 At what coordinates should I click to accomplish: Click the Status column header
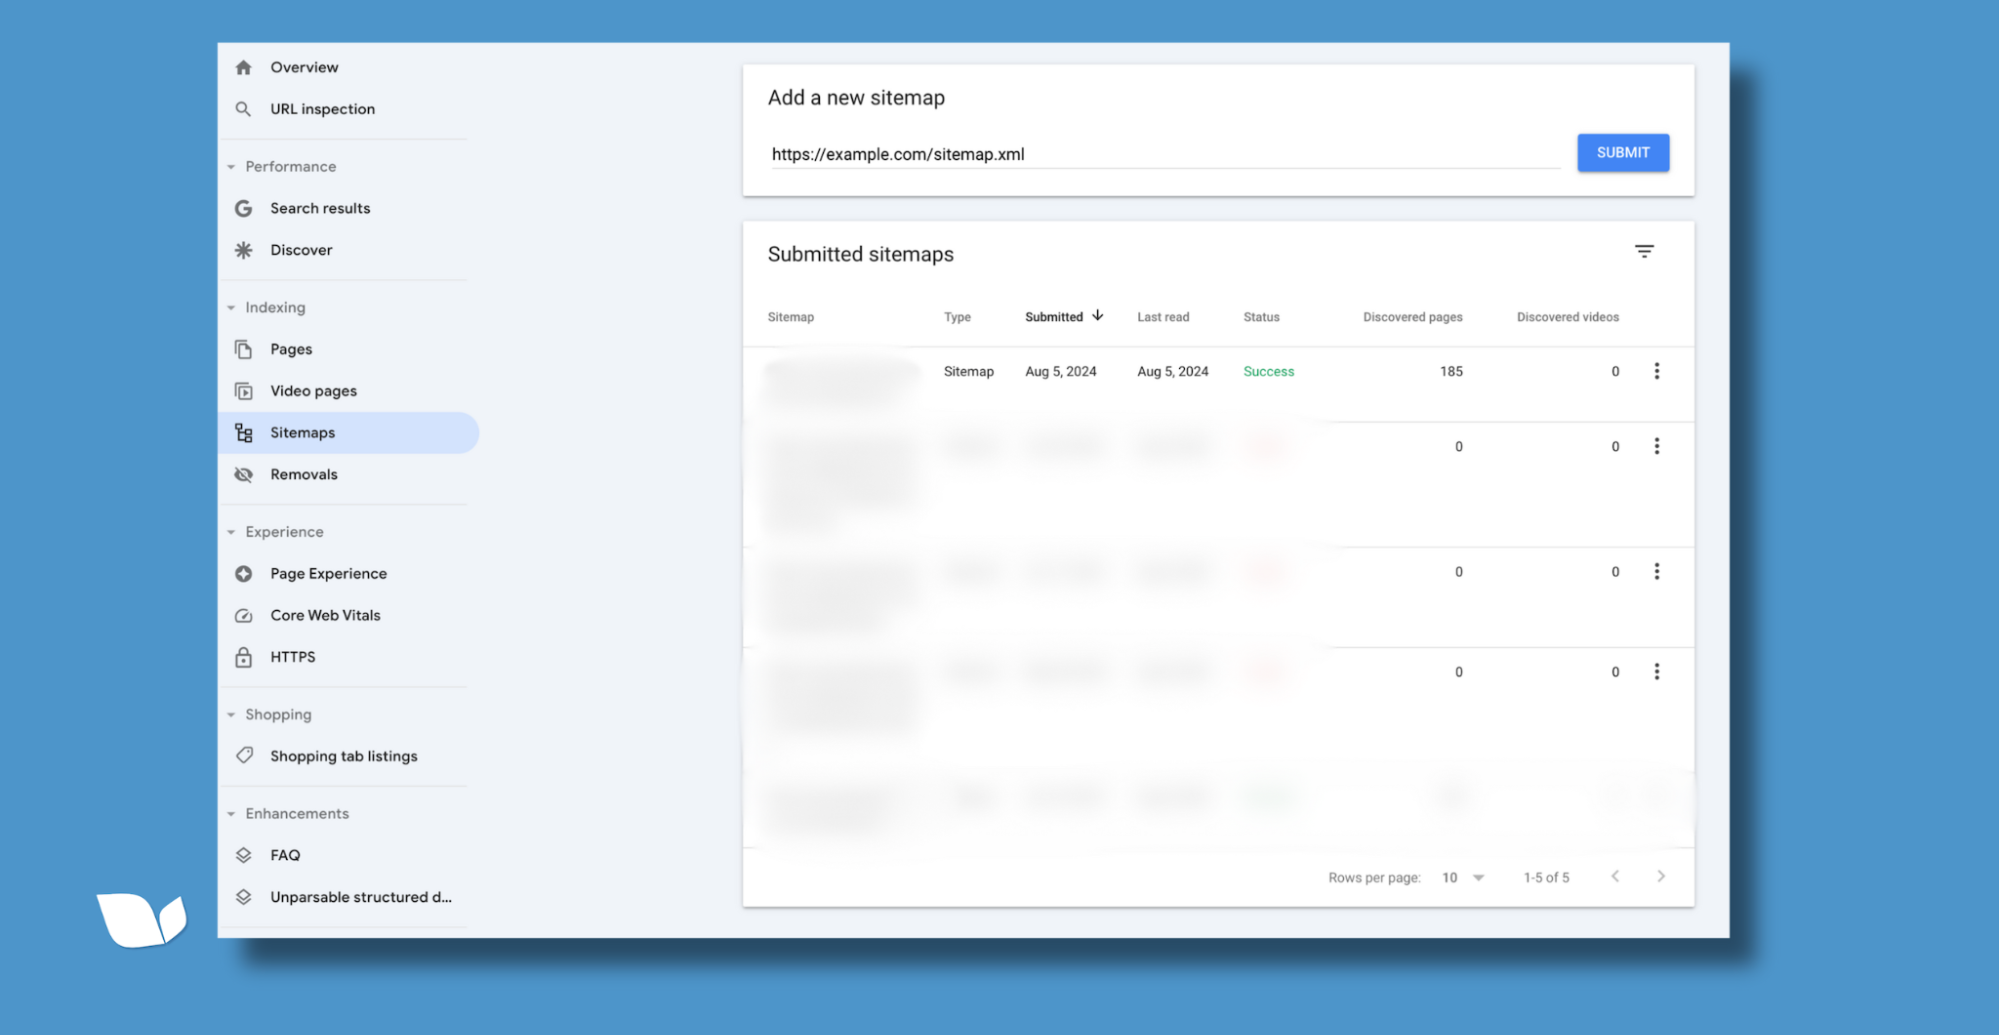tap(1261, 317)
